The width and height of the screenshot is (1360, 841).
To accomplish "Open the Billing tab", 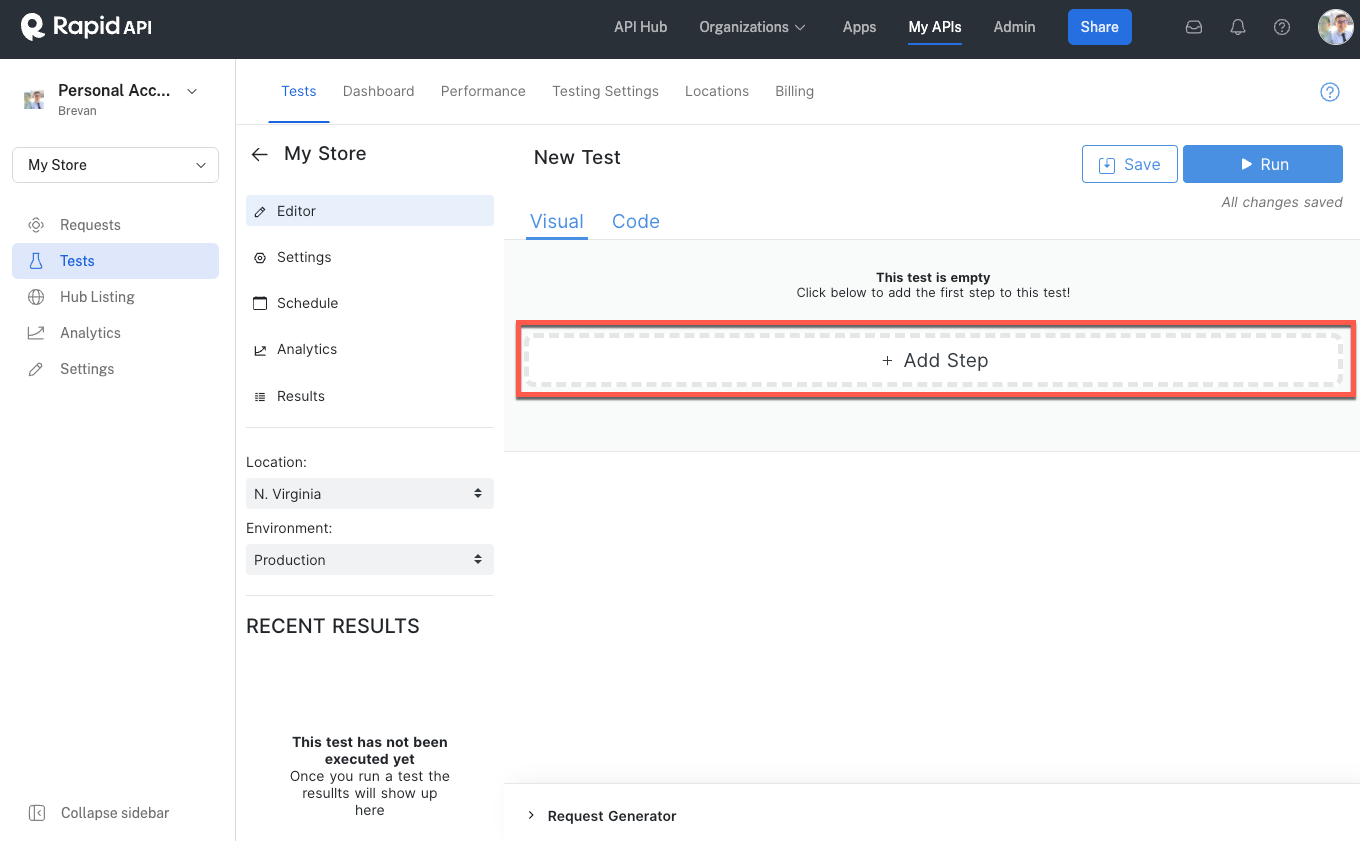I will tap(794, 91).
